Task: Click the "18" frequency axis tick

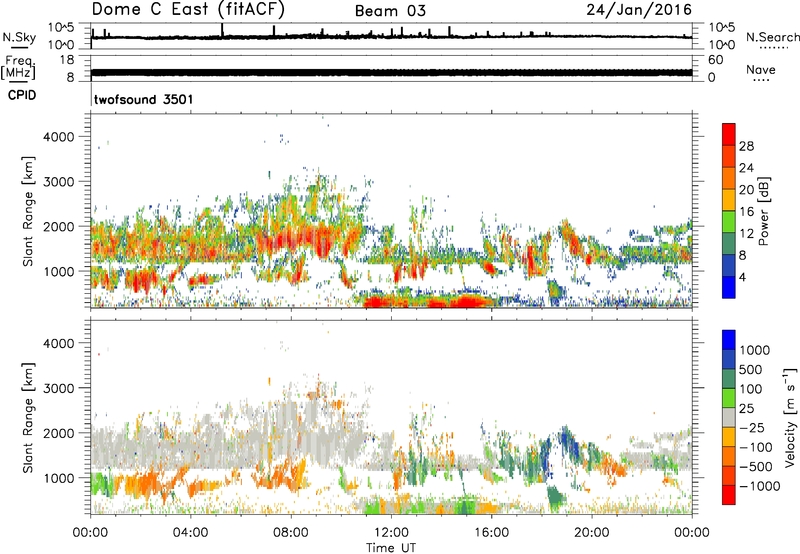Action: 67,60
